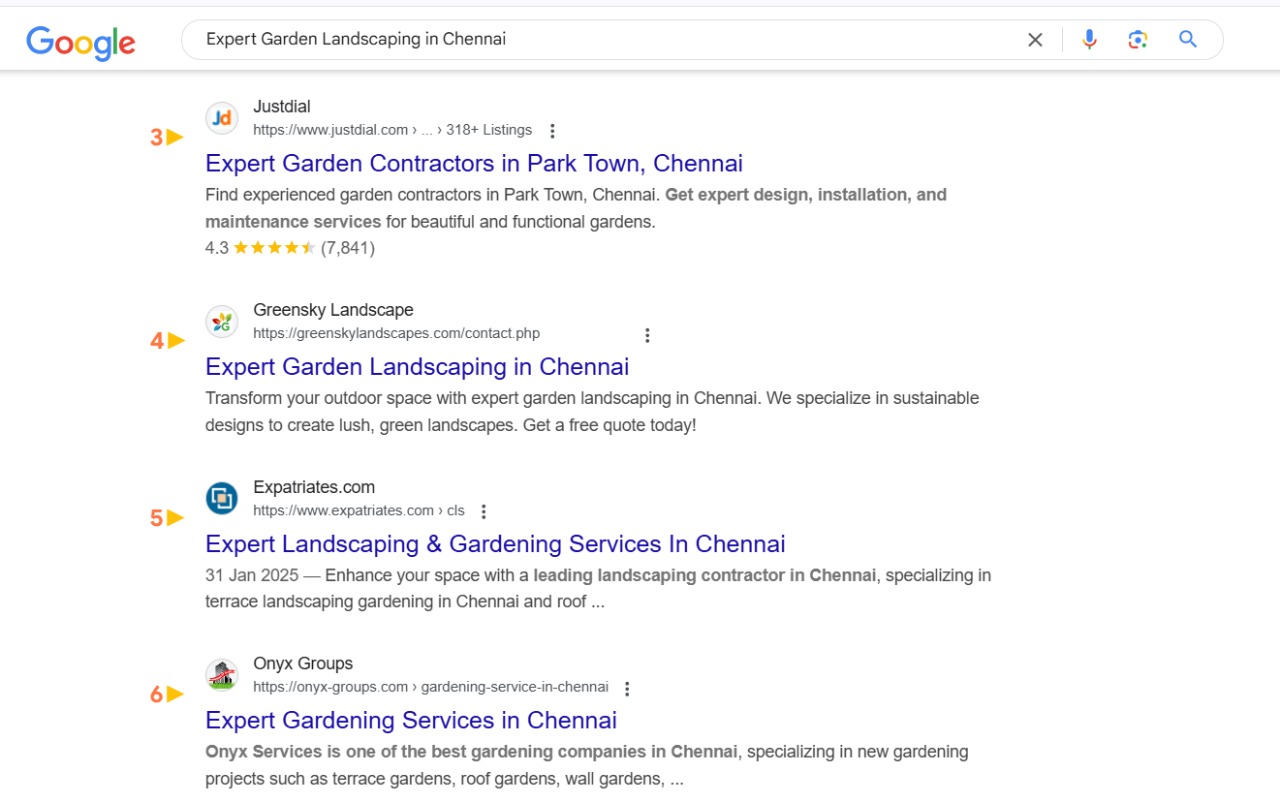Open 'Expert Landscaping & Gardening Services In Chennai' link

point(495,544)
